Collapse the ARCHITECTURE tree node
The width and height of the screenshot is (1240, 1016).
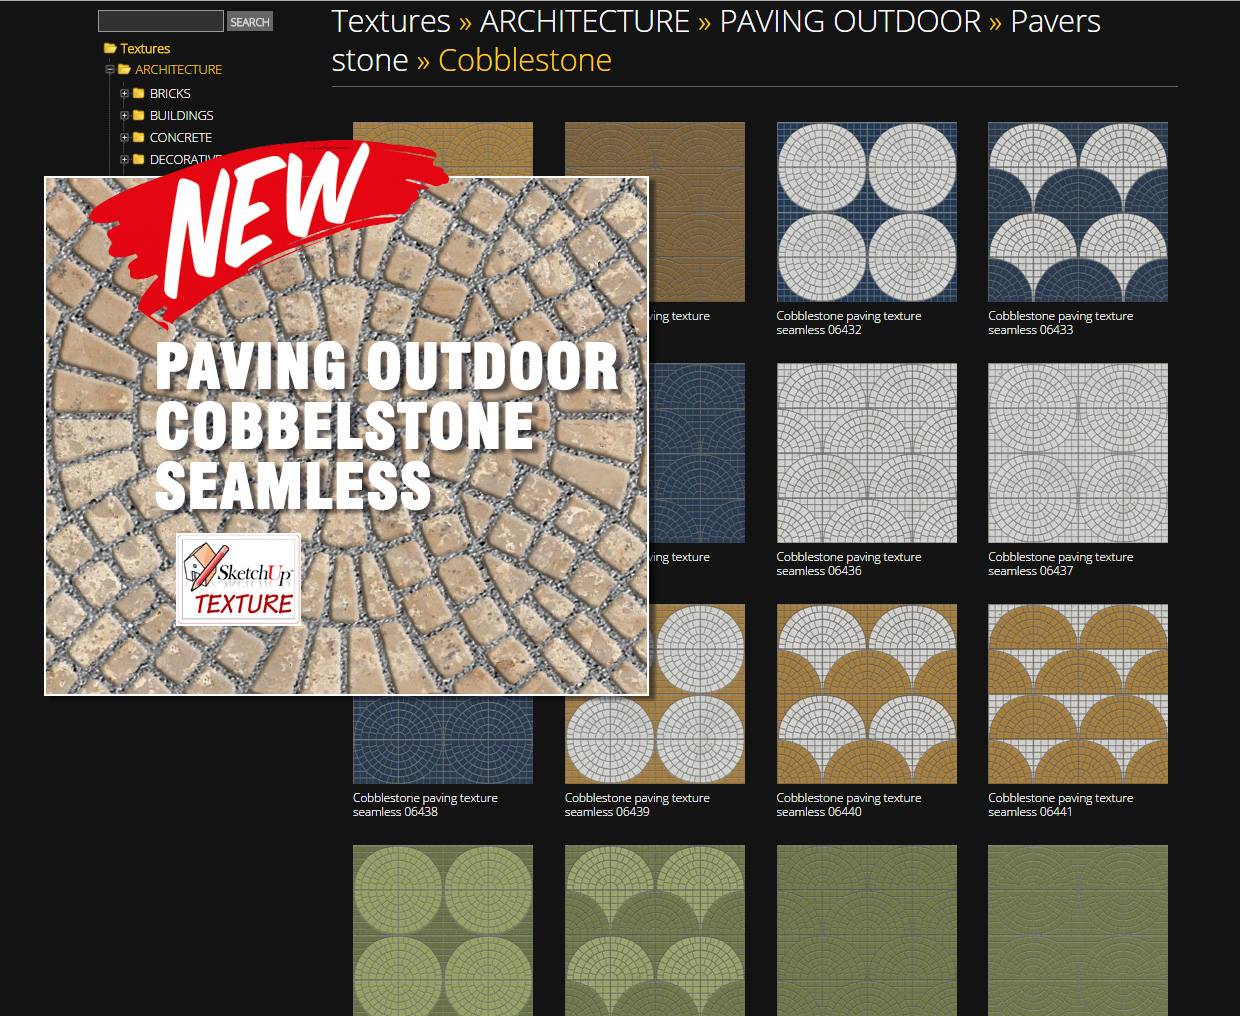pos(109,69)
